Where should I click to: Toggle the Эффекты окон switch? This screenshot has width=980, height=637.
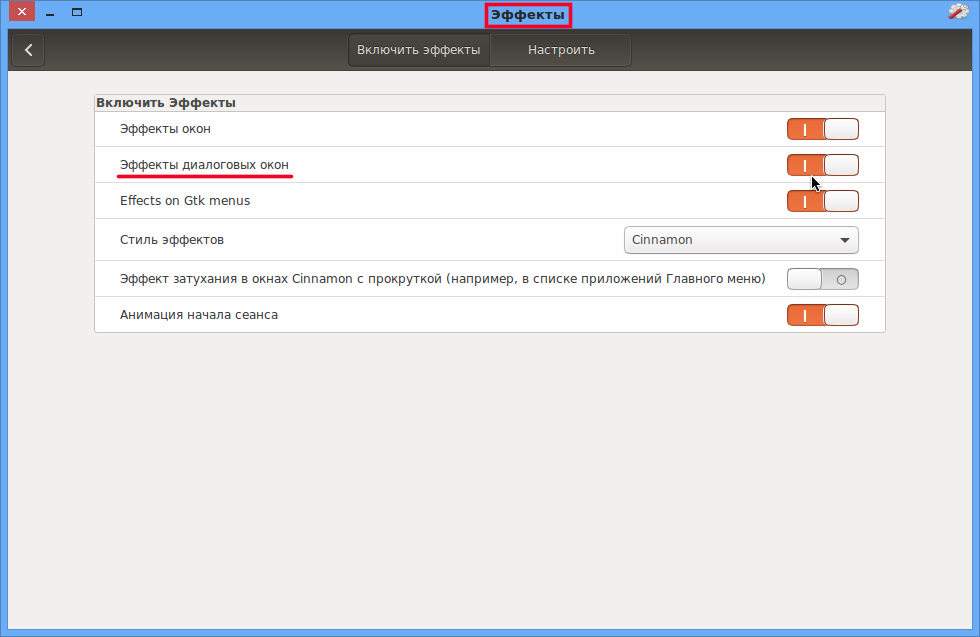tap(822, 129)
